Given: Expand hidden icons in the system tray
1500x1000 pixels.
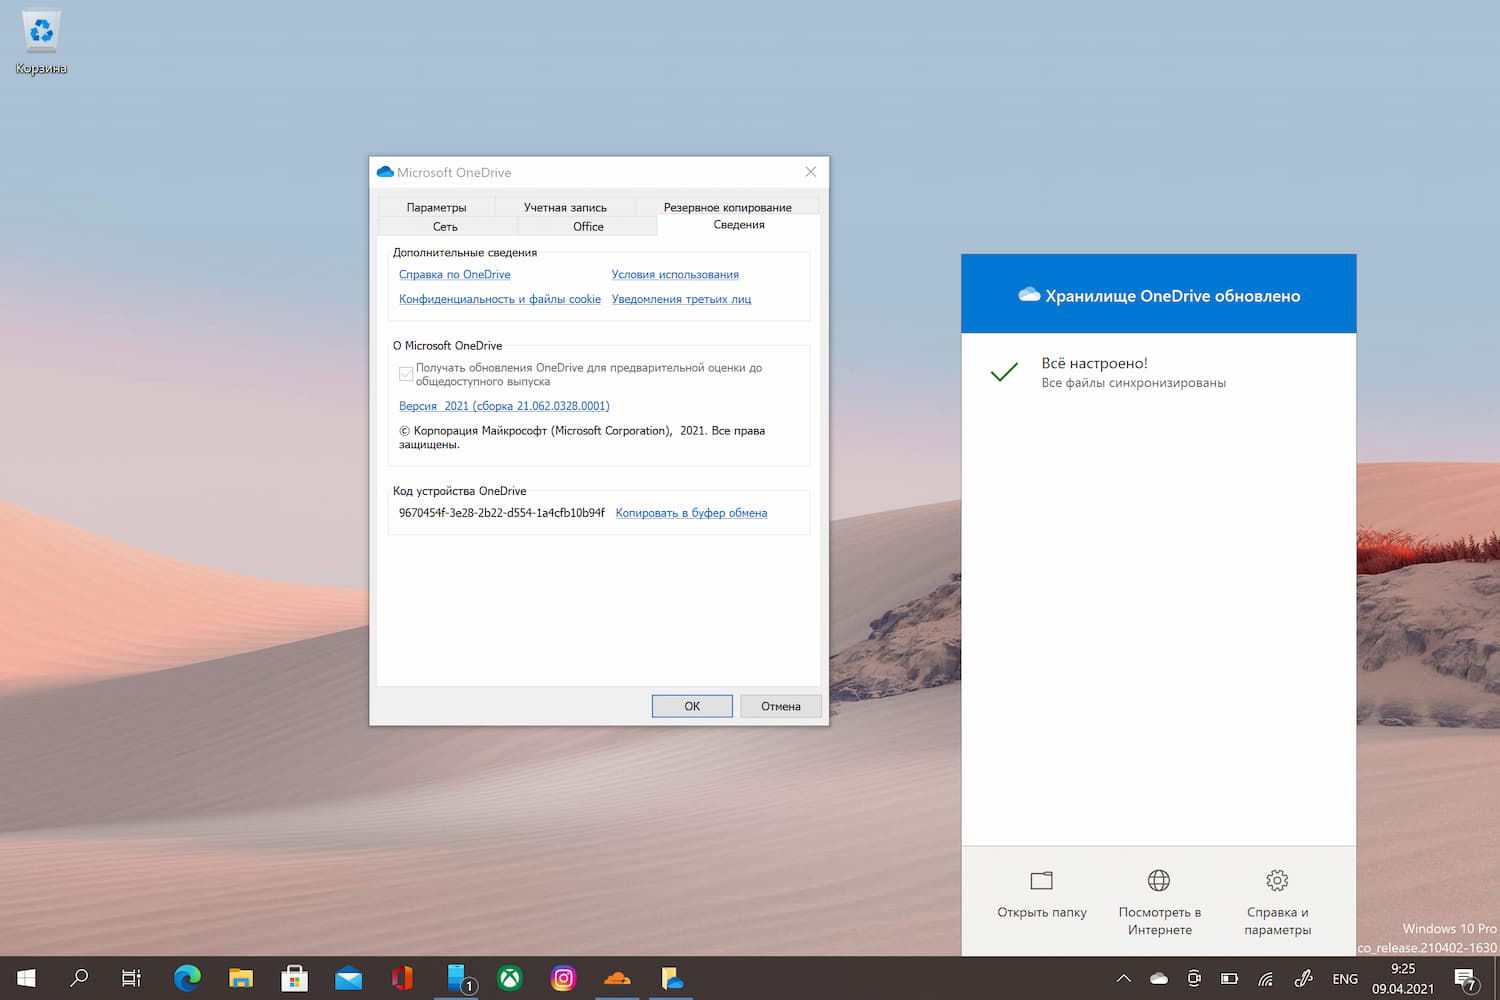Looking at the screenshot, I should 1123,978.
